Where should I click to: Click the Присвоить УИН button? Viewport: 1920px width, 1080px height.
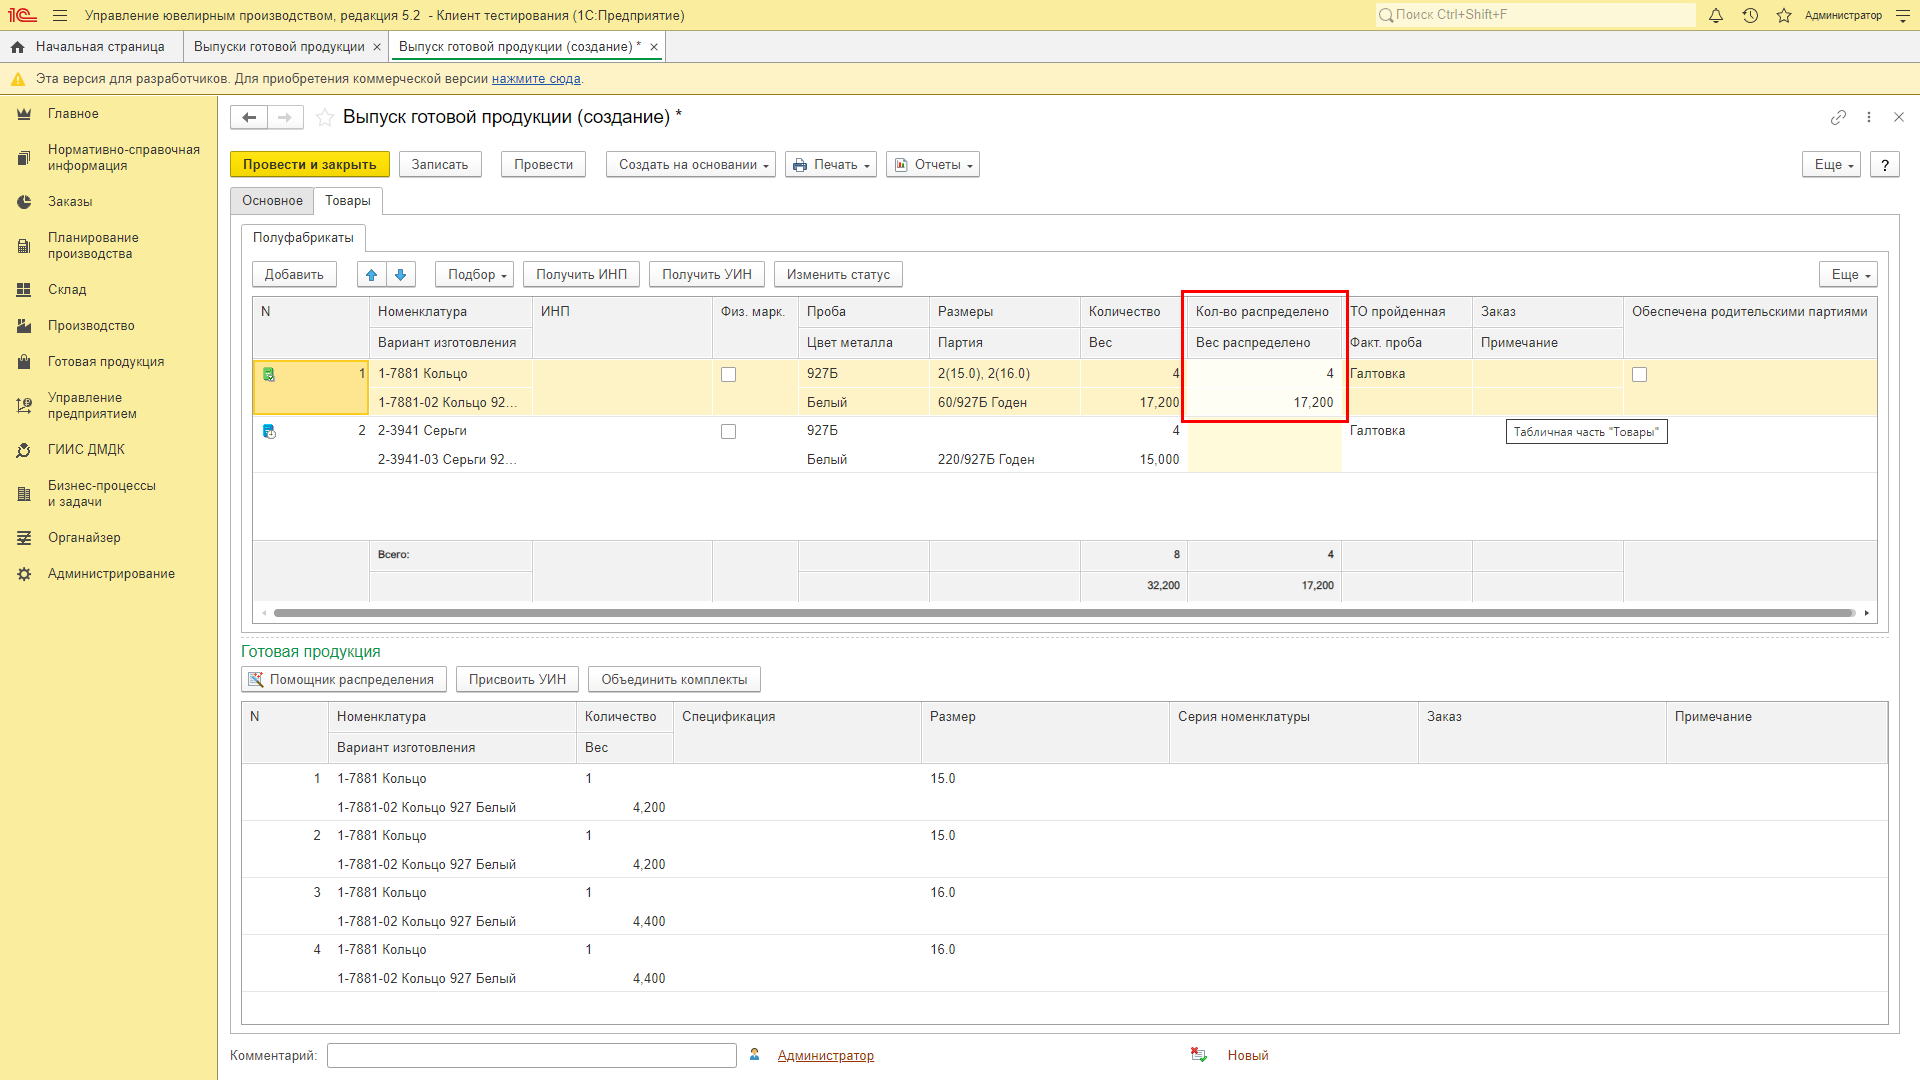click(517, 680)
